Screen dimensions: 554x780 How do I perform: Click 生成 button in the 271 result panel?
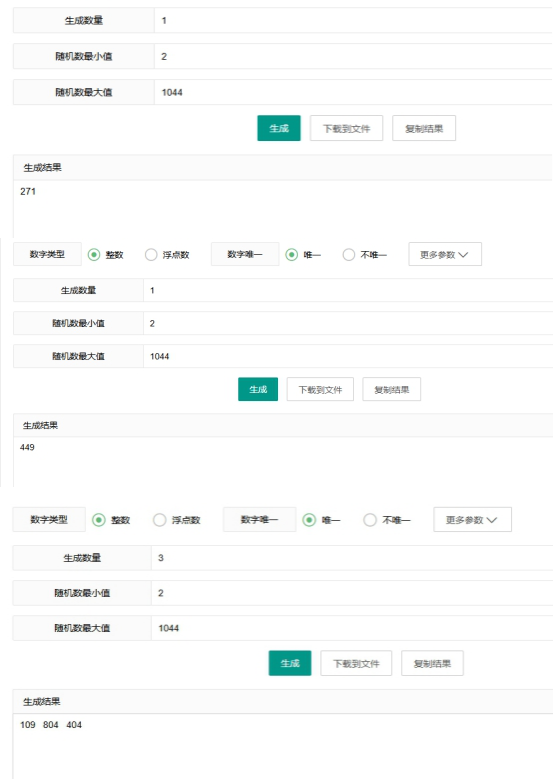(278, 128)
